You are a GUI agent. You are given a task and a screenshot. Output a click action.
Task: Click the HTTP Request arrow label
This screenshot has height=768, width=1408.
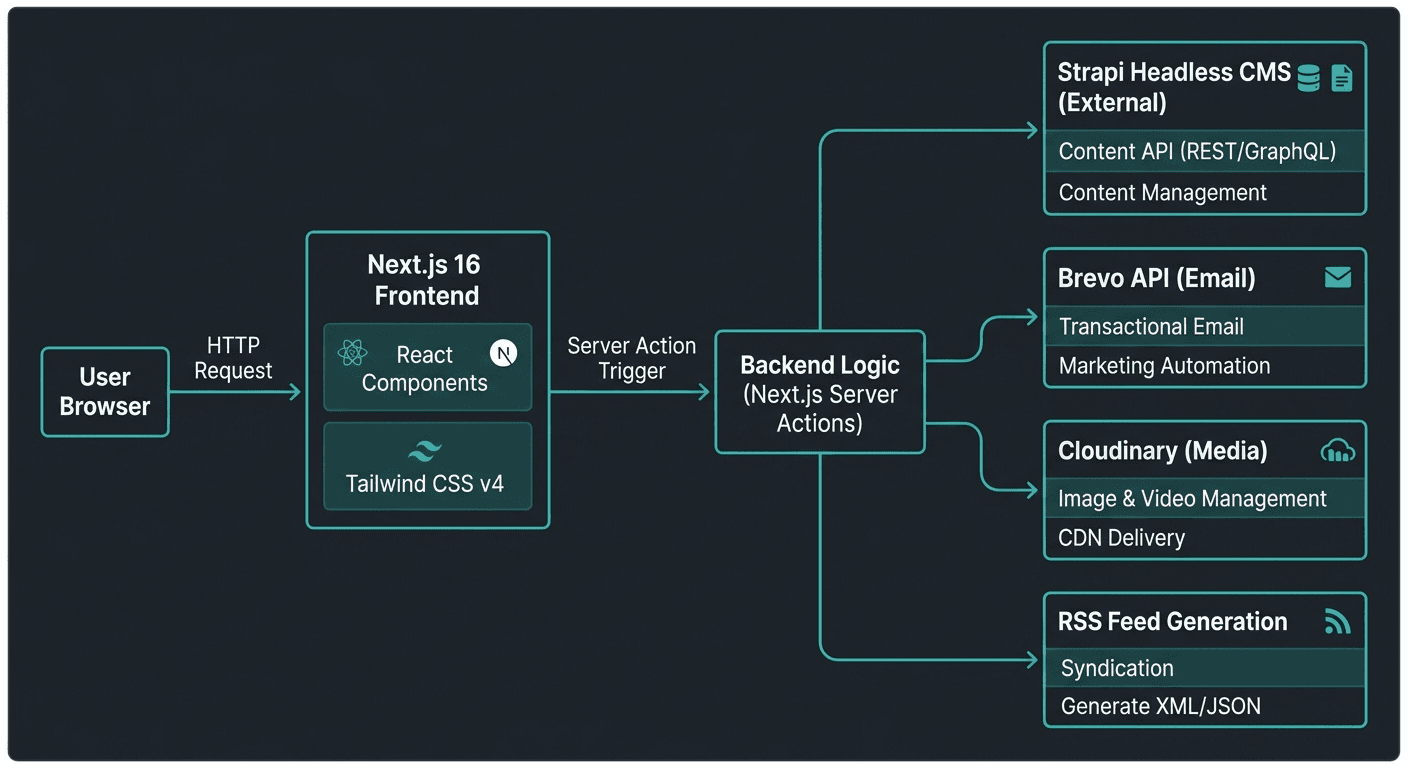click(x=234, y=358)
